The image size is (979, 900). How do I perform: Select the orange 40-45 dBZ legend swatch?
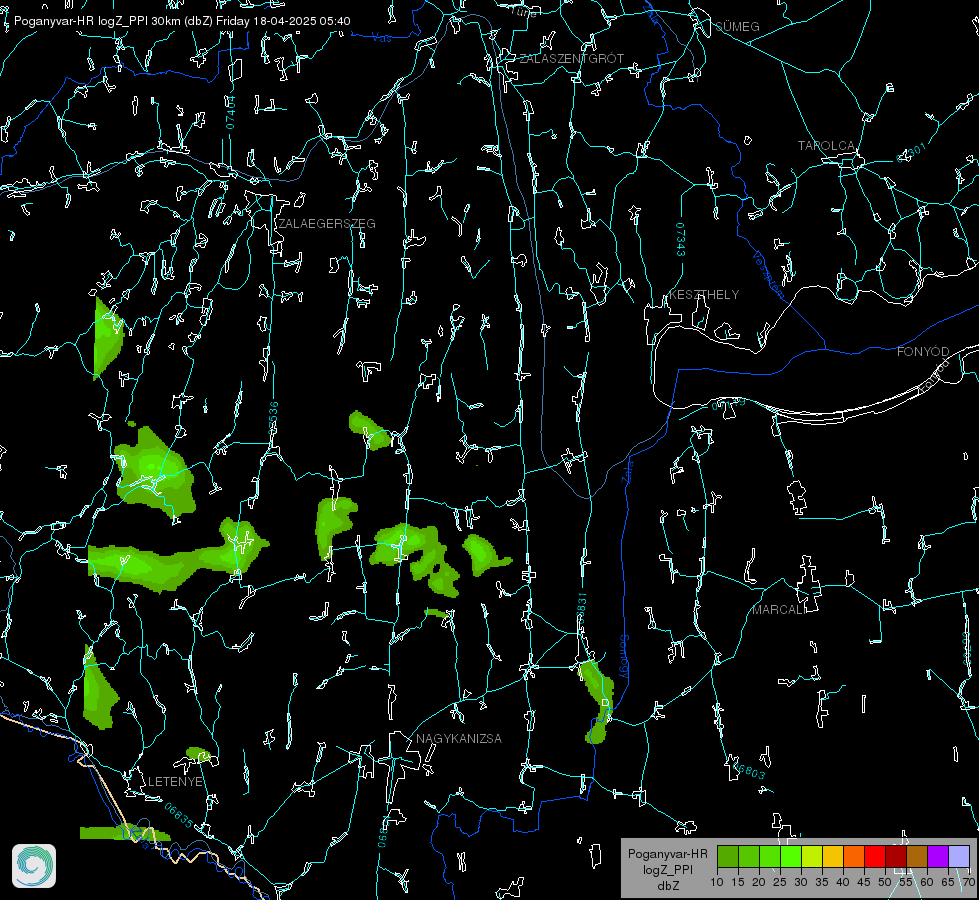coord(854,857)
